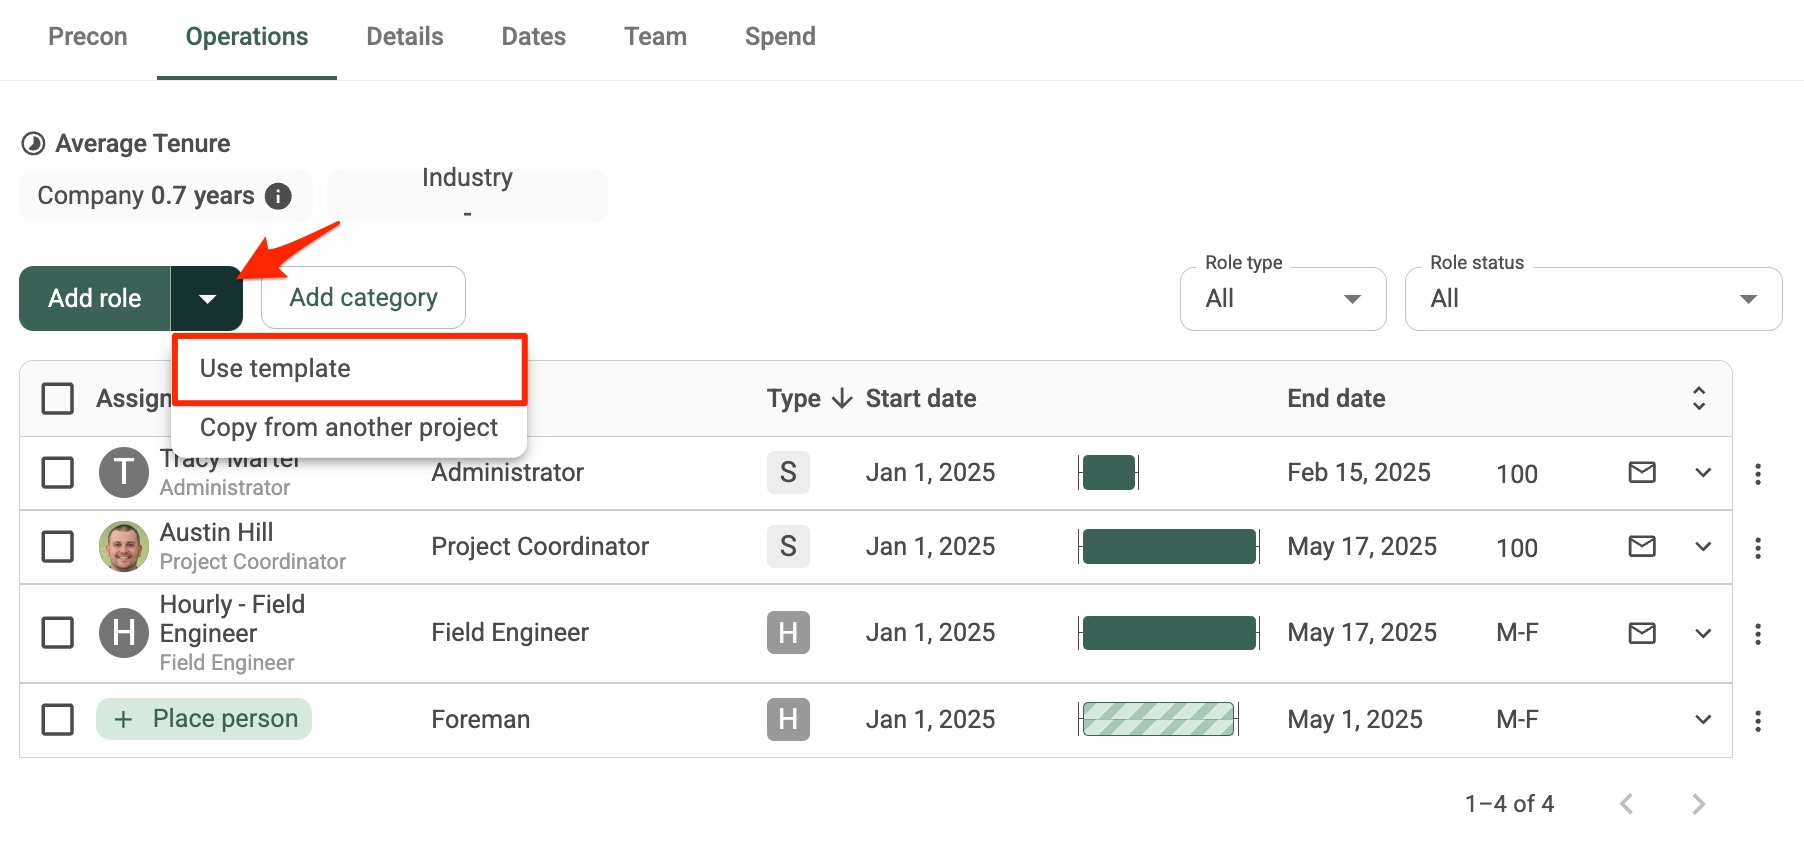Click the sort arrow next to Type
Screen dimensions: 1804x850
point(842,399)
